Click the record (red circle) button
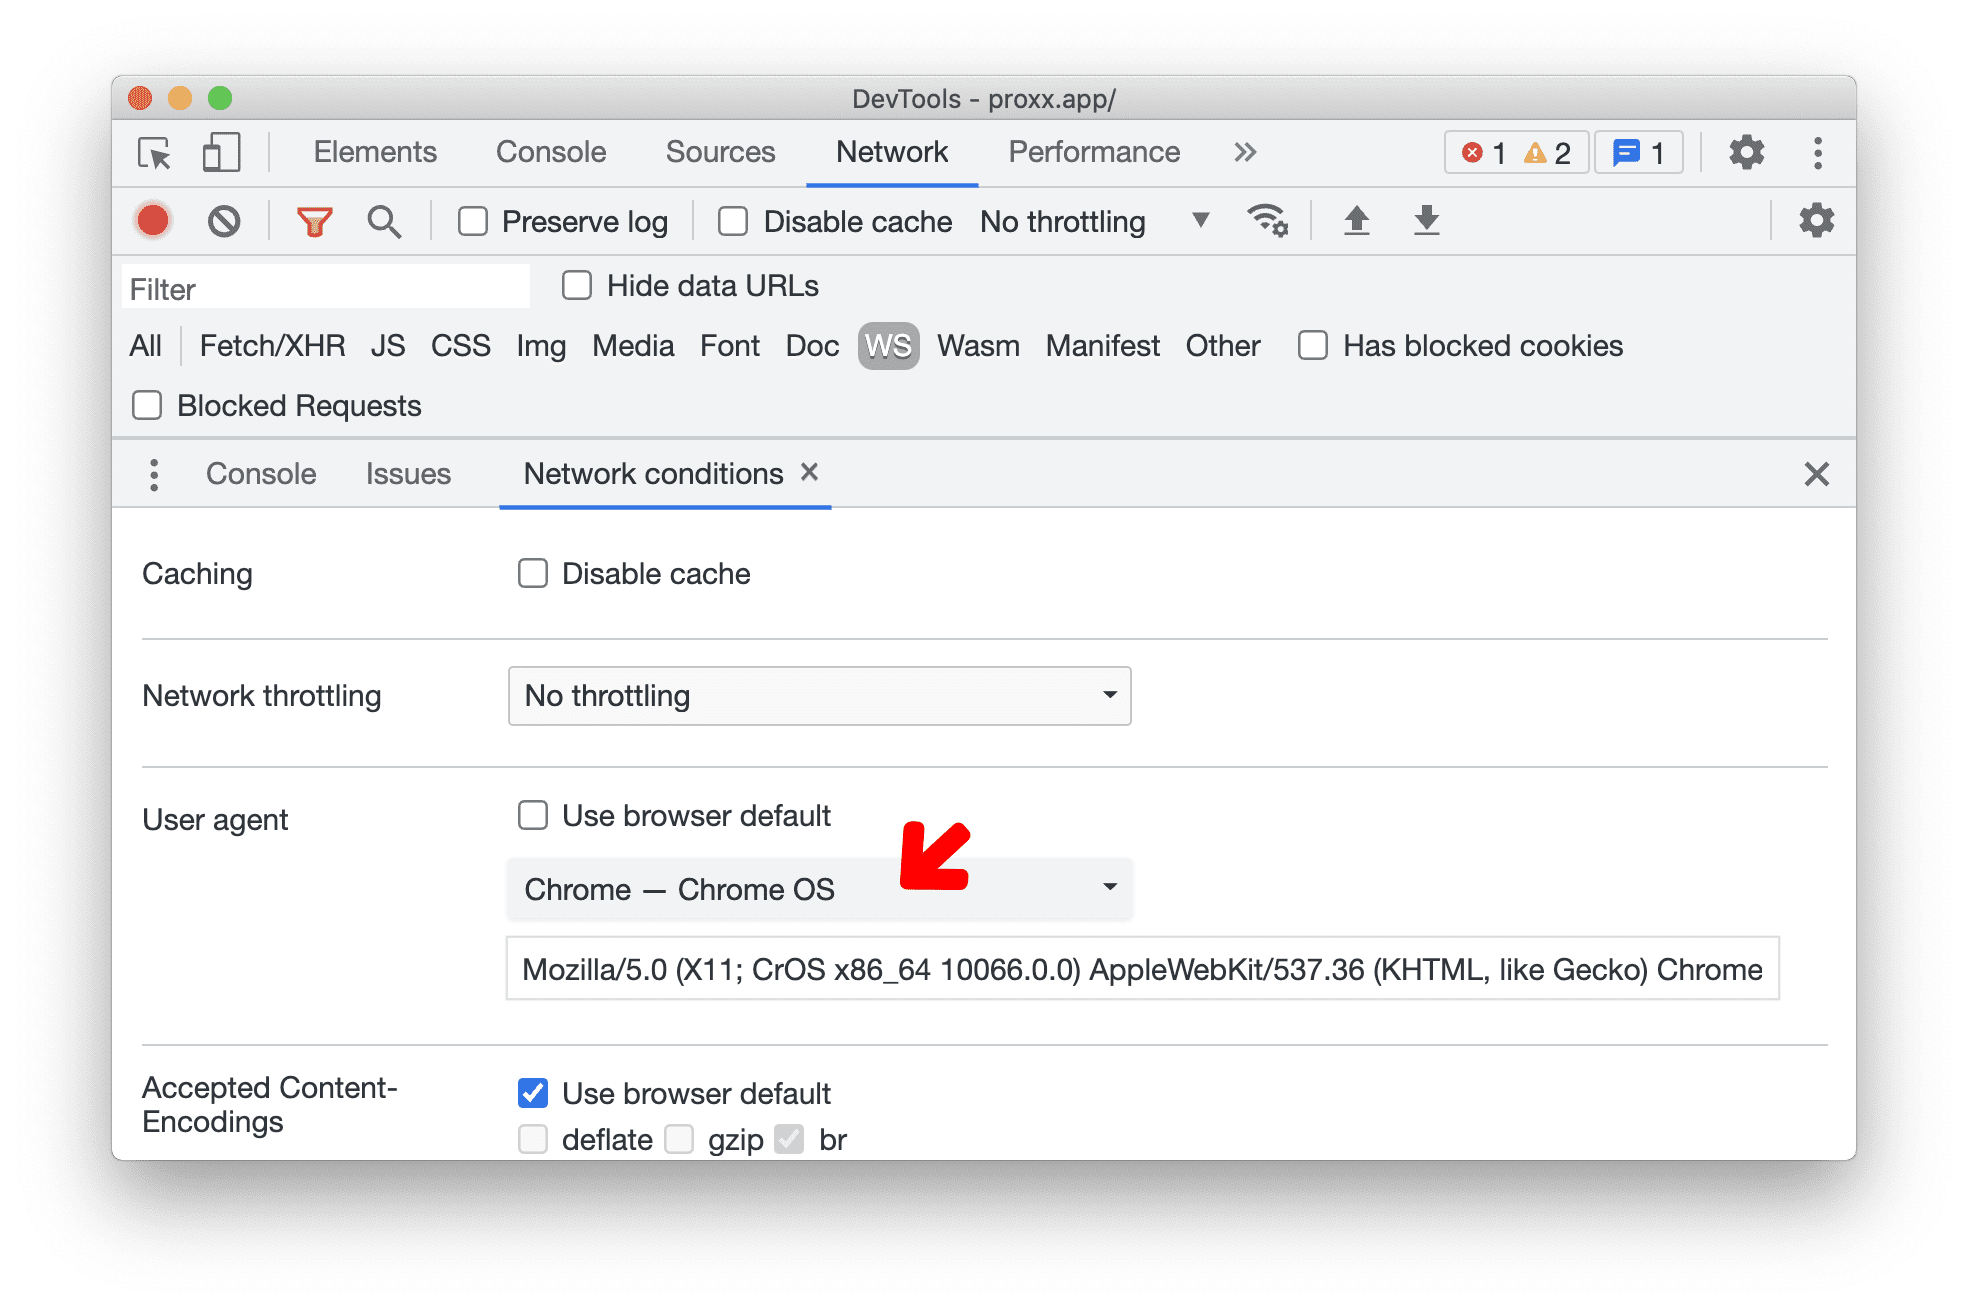The width and height of the screenshot is (1968, 1308). pyautogui.click(x=153, y=222)
